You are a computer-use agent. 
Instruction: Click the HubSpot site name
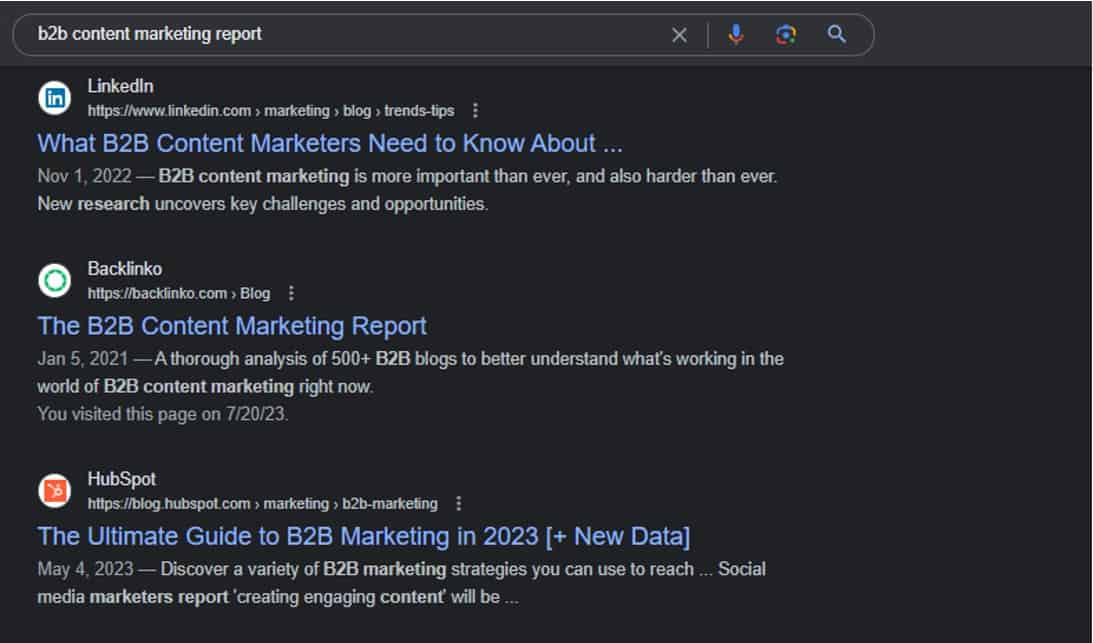[x=122, y=479]
